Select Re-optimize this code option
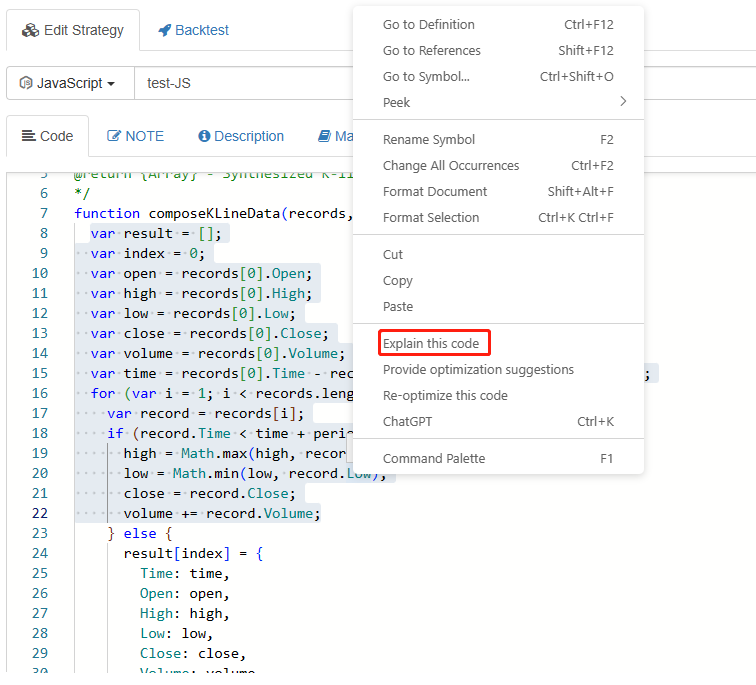756x685 pixels. tap(445, 396)
